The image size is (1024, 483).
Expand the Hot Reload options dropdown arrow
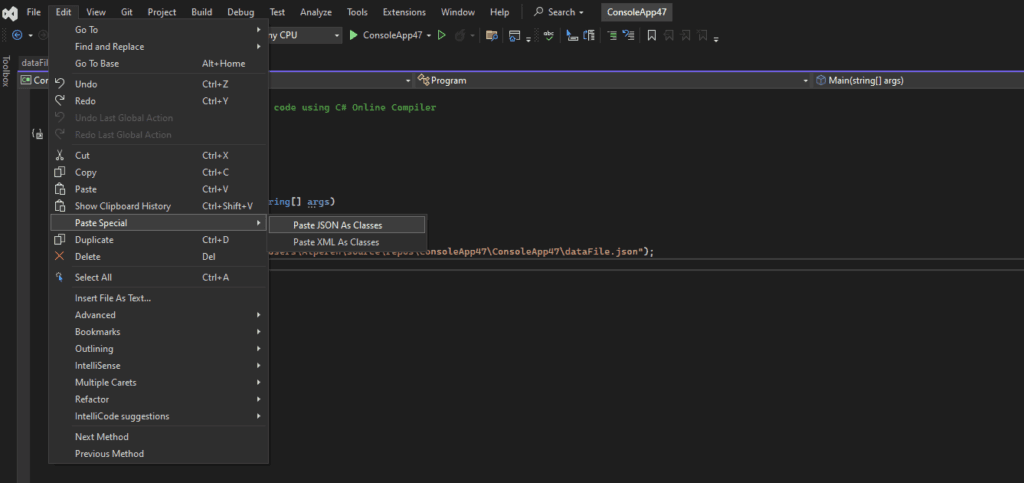coord(472,35)
